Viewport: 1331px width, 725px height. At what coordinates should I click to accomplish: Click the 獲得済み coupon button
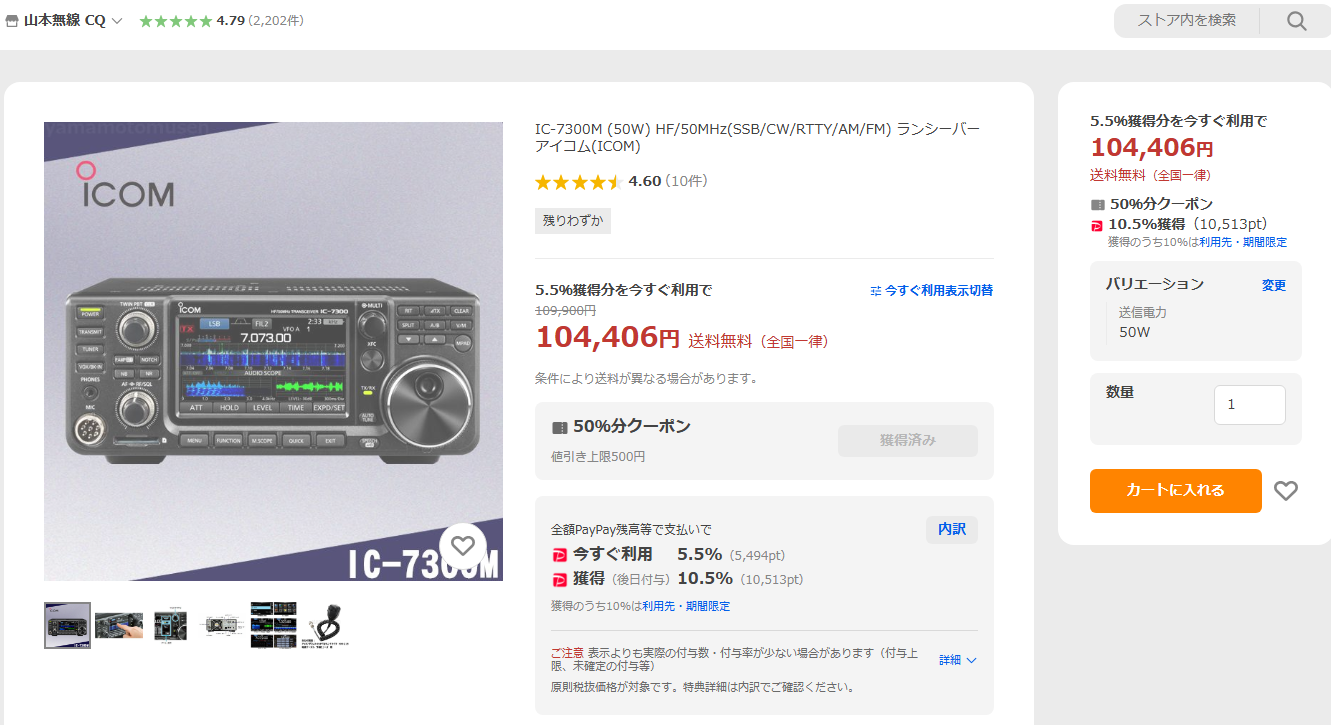tap(908, 440)
